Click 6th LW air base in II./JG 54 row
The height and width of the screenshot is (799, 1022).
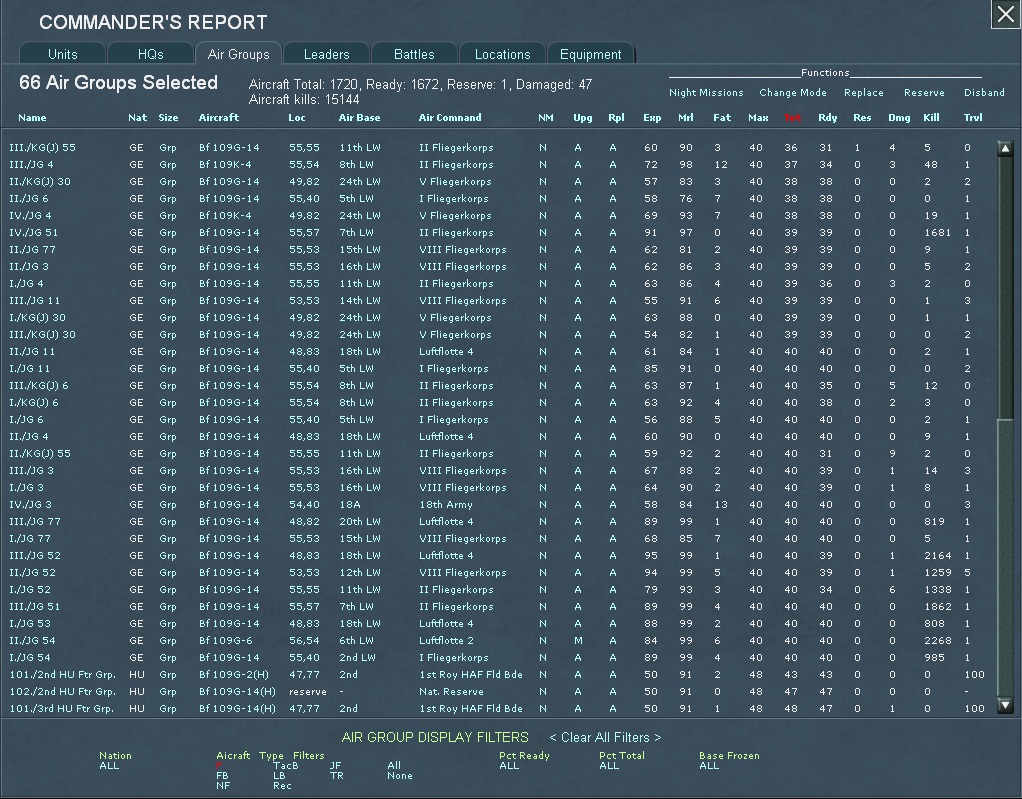(357, 640)
